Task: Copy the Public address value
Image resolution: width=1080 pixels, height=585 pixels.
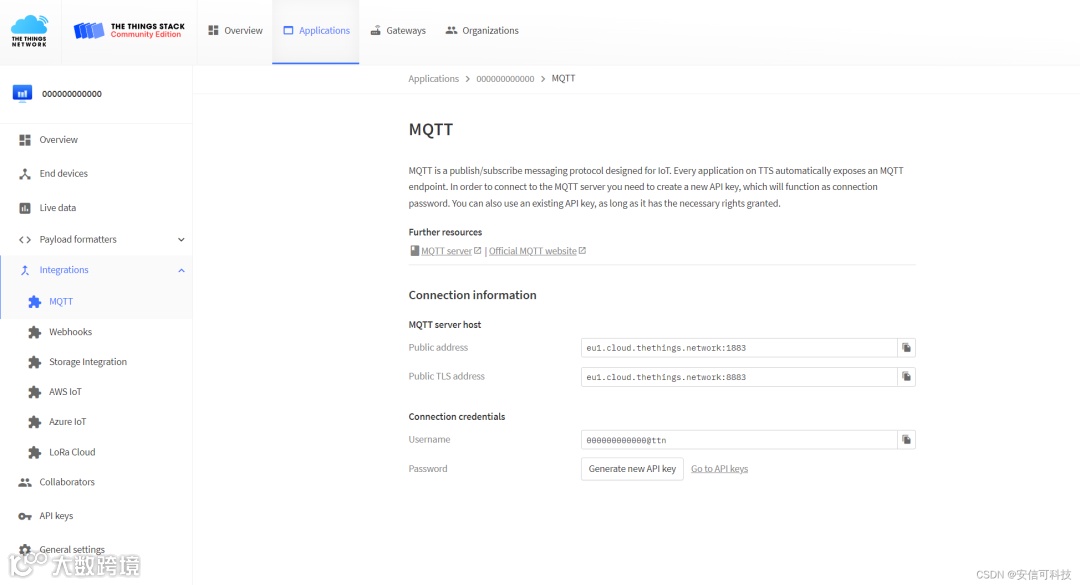Action: click(x=906, y=348)
